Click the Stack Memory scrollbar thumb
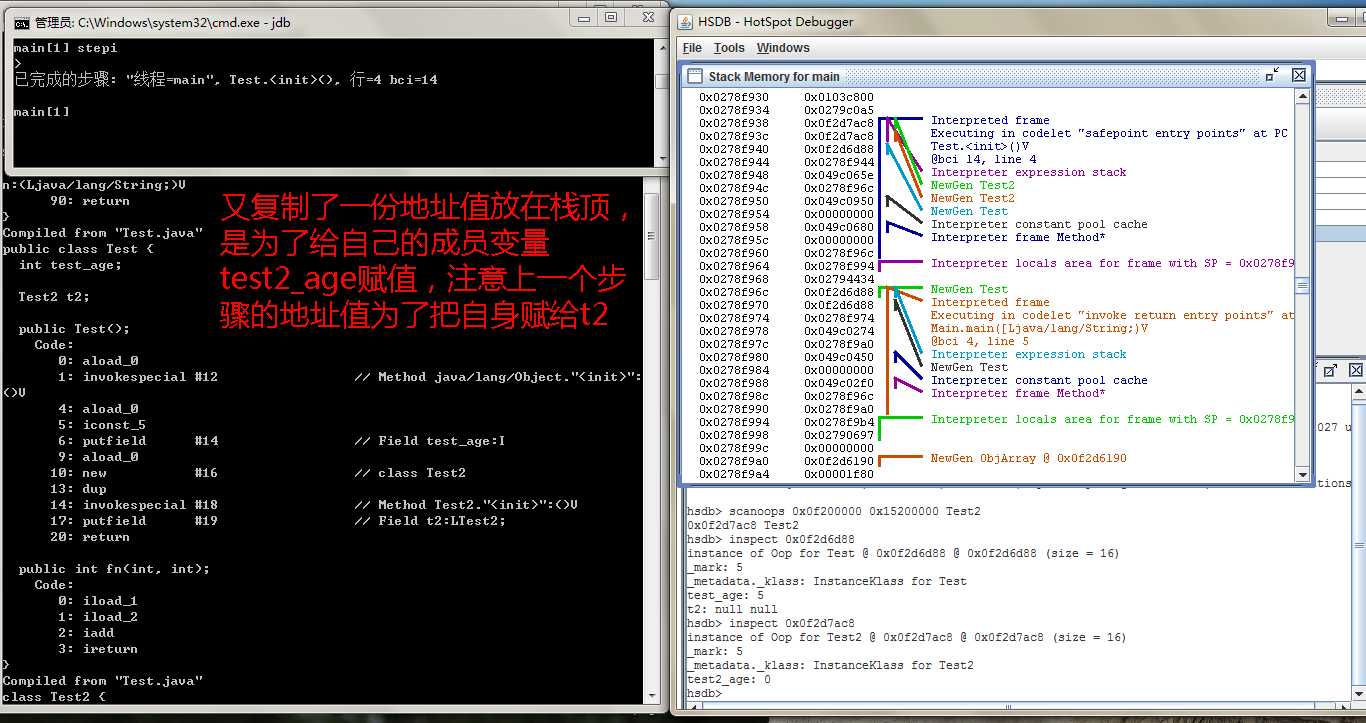Screen dimensions: 1366x723 pyautogui.click(x=1302, y=285)
